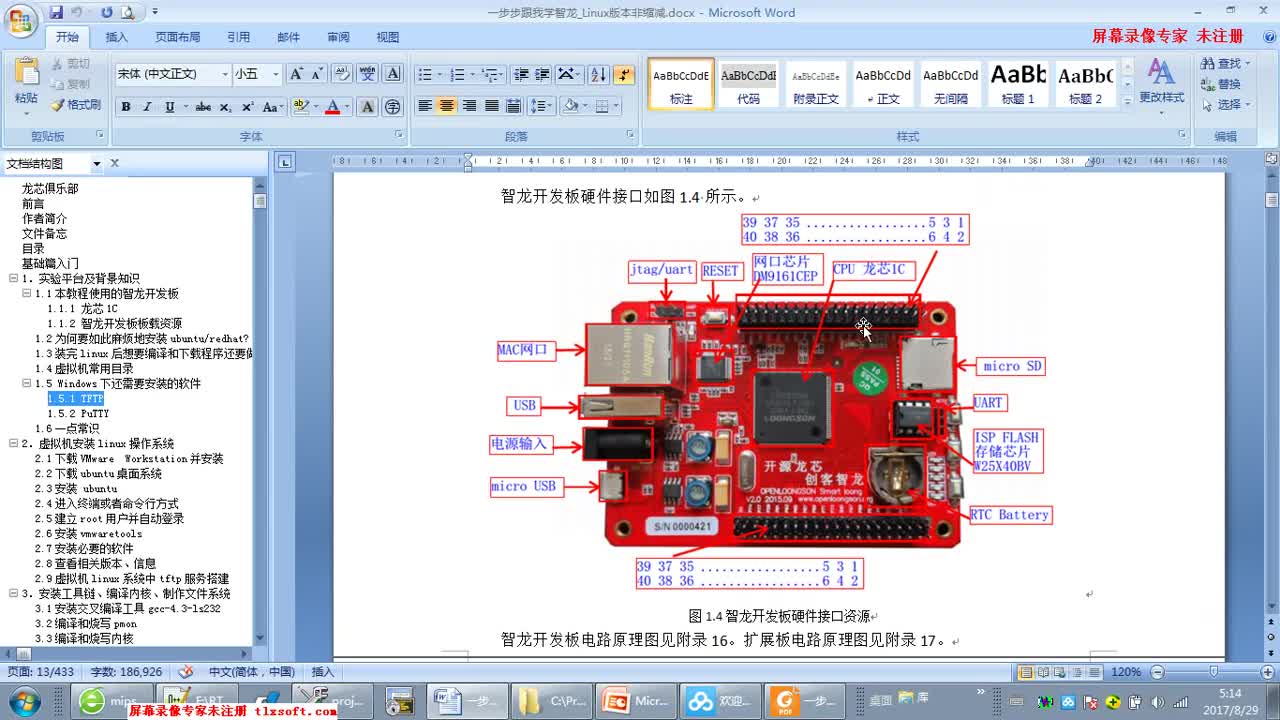Click the Clear Formatting eraser icon
Image resolution: width=1280 pixels, height=720 pixels.
pos(342,74)
